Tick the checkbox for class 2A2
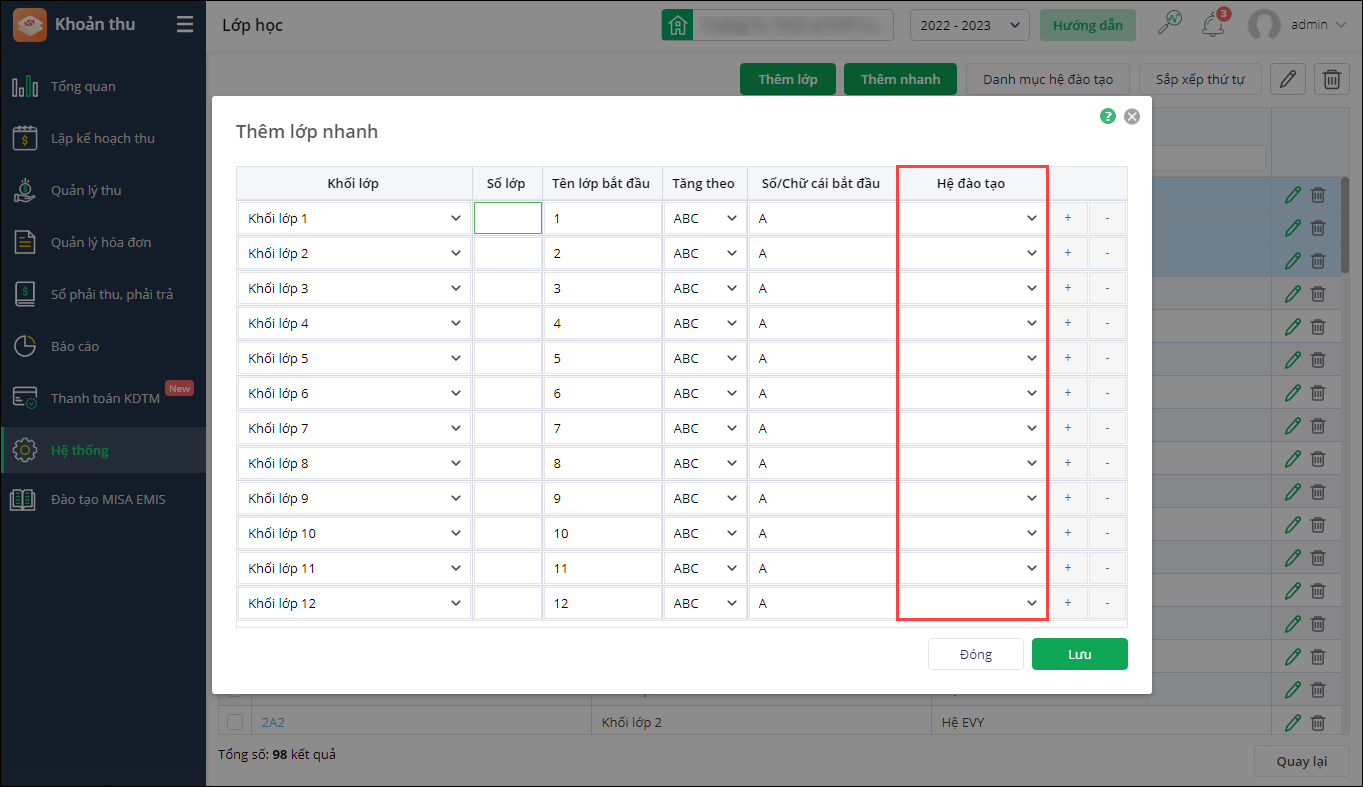Screen dimensions: 1363x787 tap(235, 722)
